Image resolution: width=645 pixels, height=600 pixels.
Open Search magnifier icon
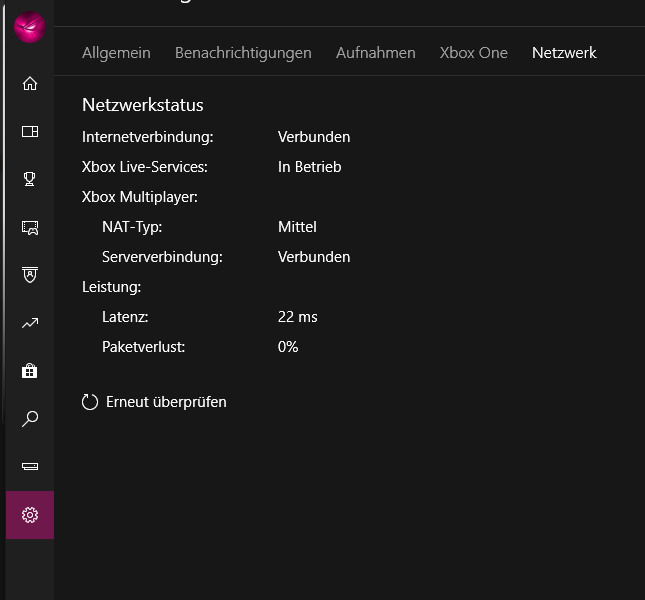click(30, 419)
